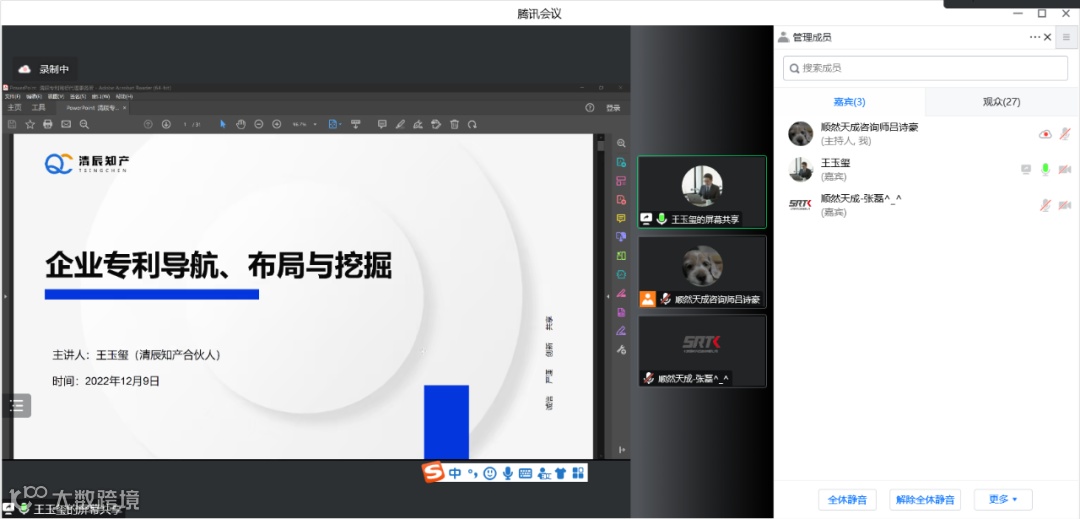Click the pink organize pages tool icon
Viewport: 1080px width, 519px height.
coord(621,181)
